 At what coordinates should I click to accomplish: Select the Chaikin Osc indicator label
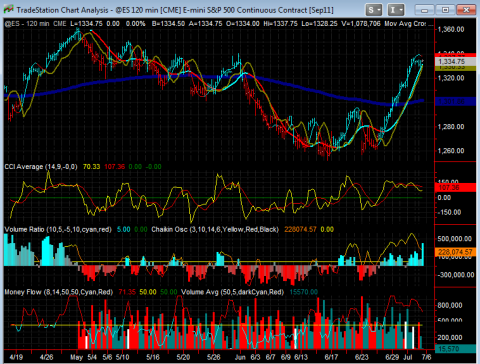[215, 229]
